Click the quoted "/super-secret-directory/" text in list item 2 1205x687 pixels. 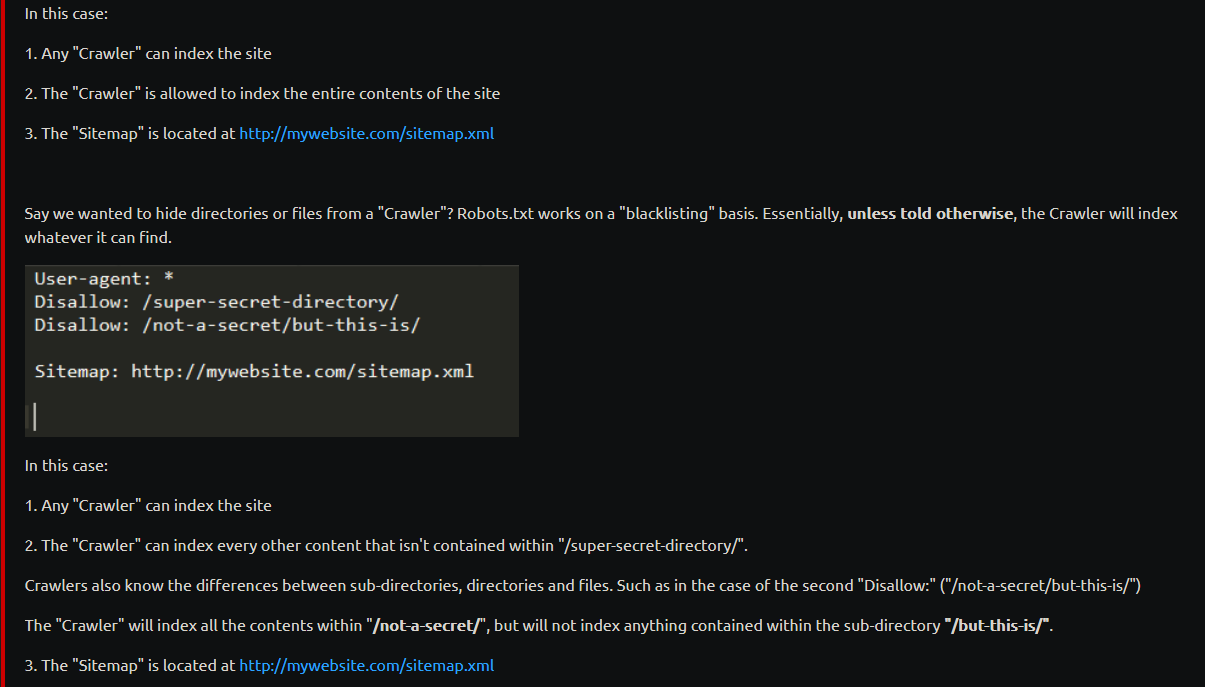(x=655, y=545)
